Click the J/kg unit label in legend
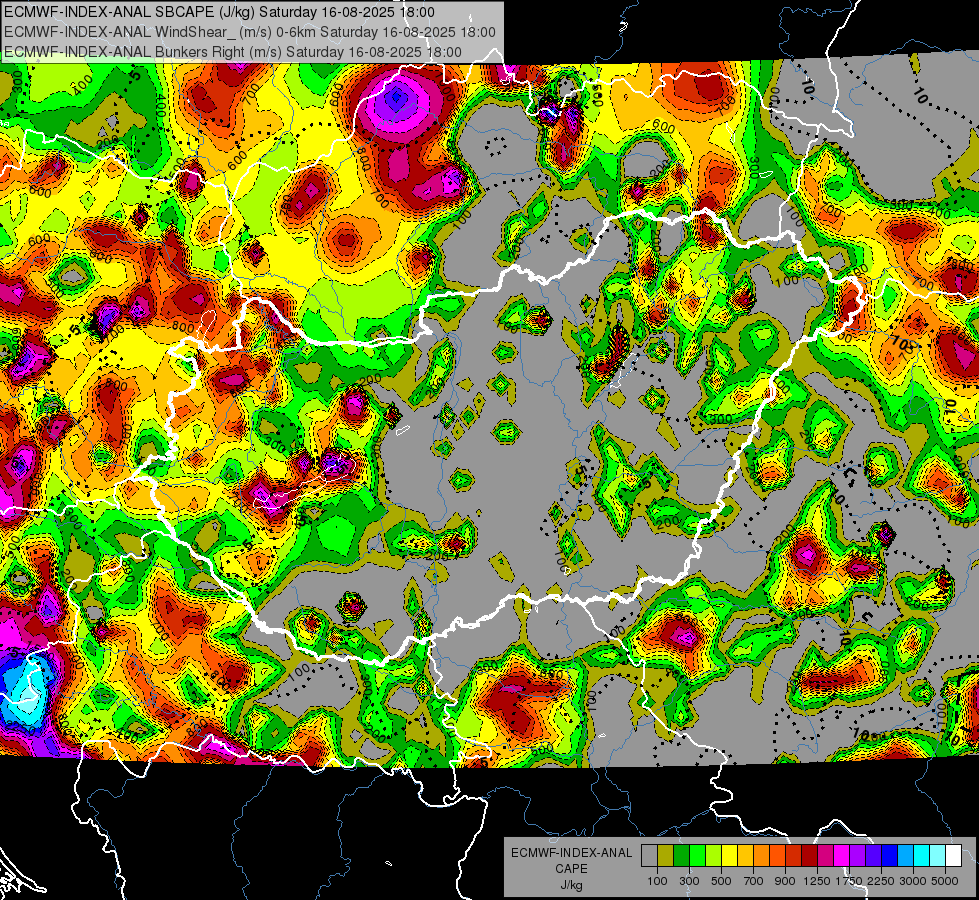Viewport: 979px width, 900px height. pos(571,884)
